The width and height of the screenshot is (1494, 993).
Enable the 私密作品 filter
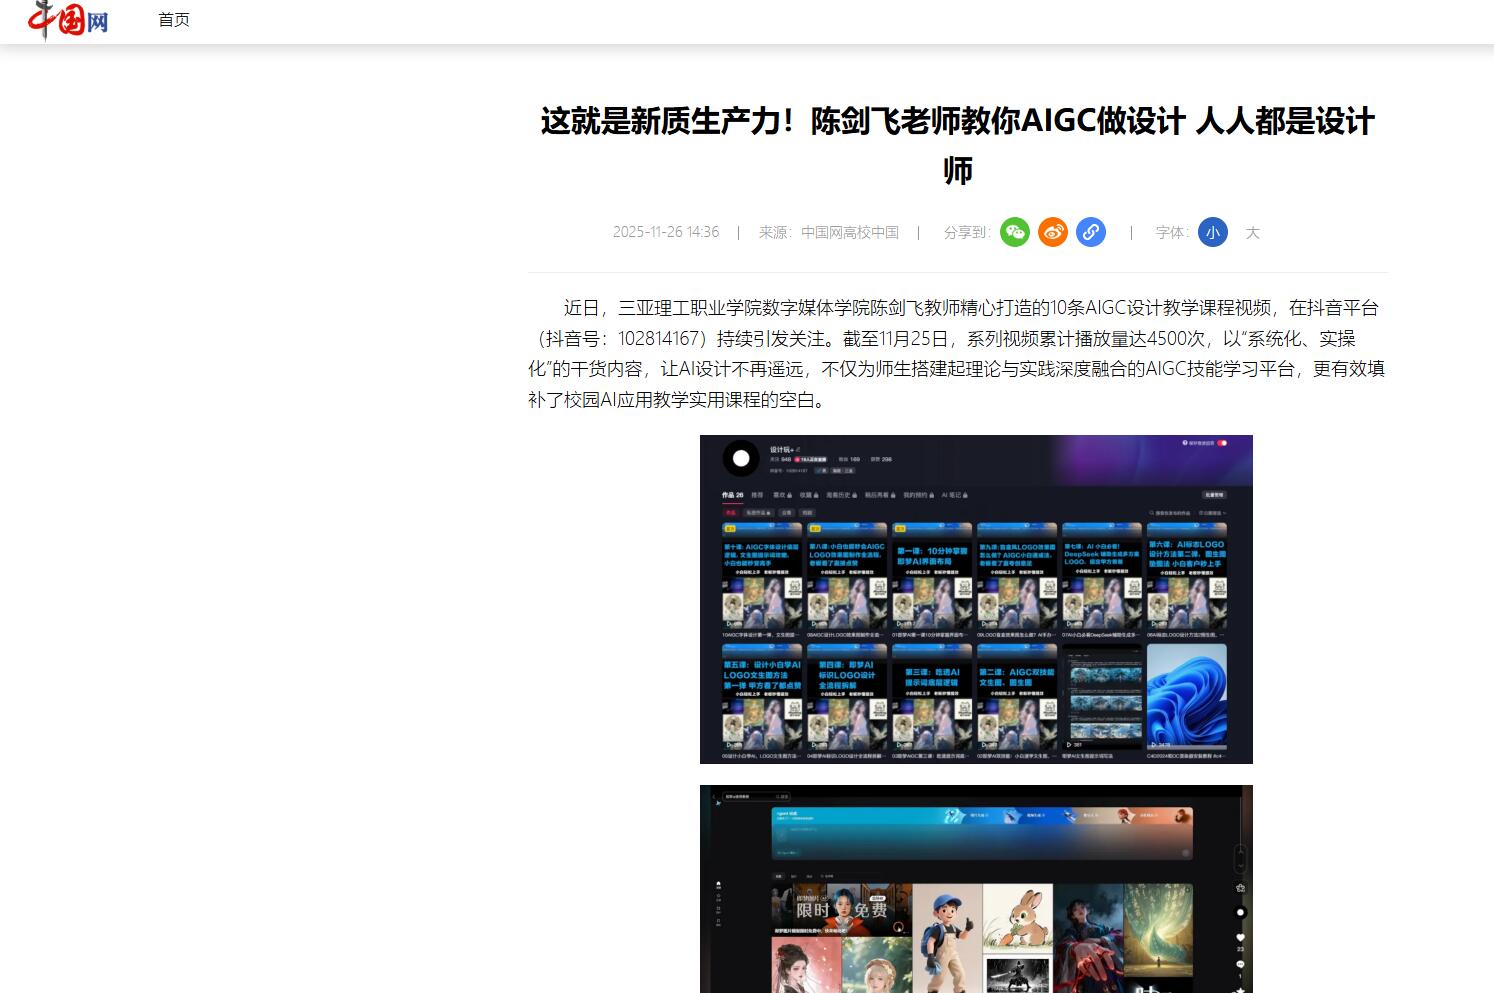point(757,512)
